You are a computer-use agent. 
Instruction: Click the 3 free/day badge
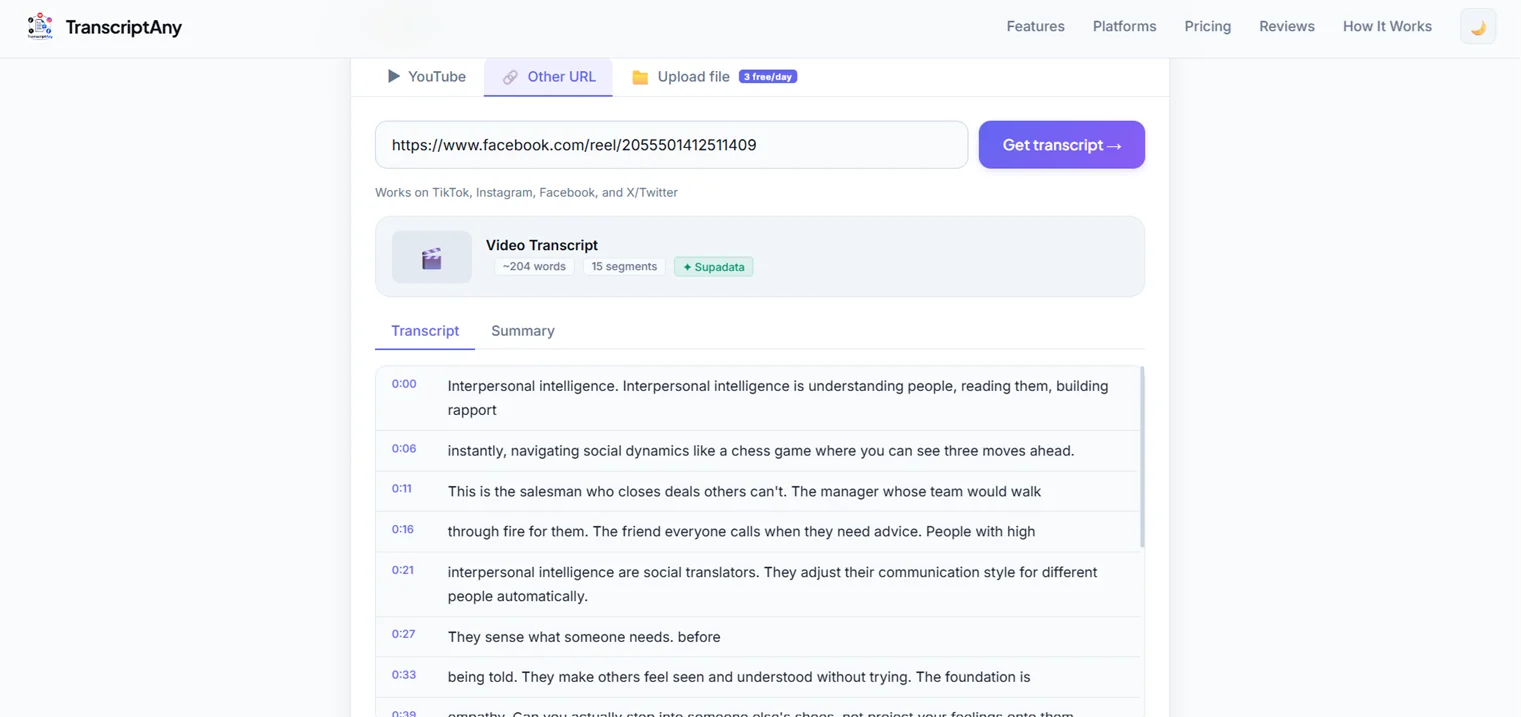(x=768, y=77)
